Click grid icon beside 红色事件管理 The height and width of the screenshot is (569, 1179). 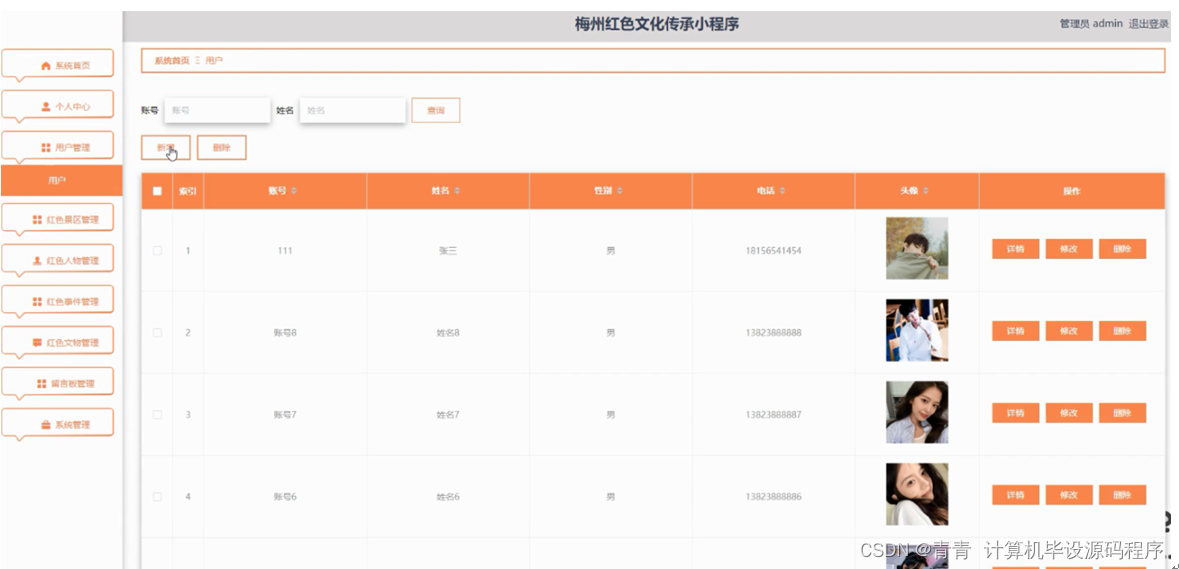37,301
